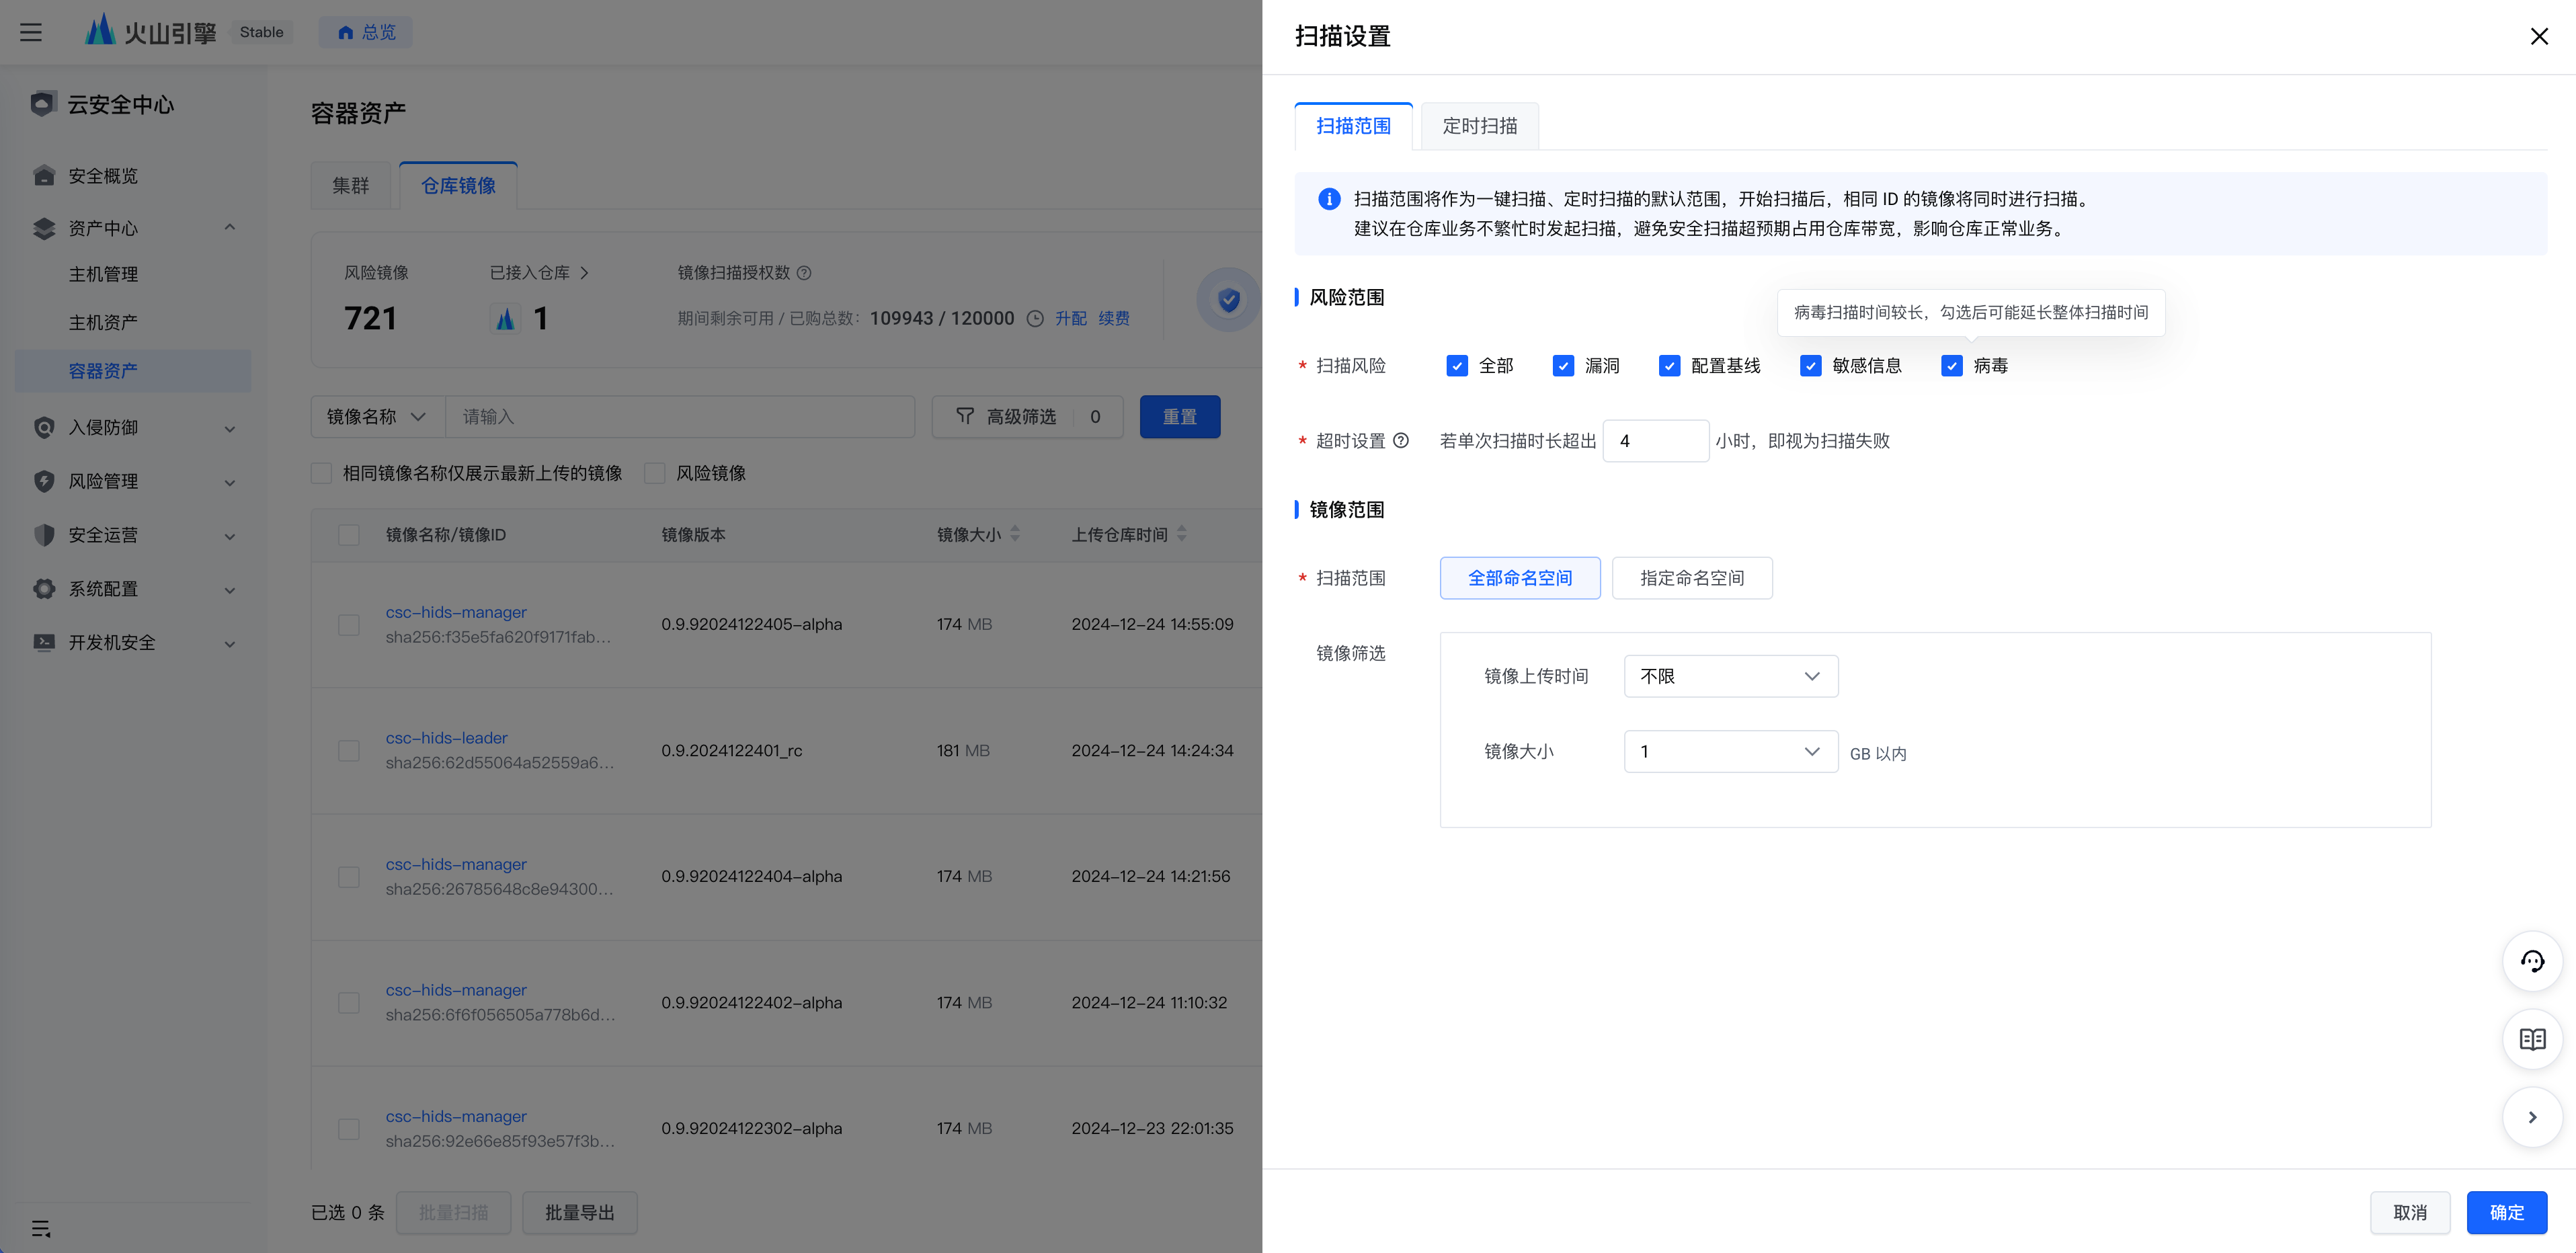The height and width of the screenshot is (1253, 2576).
Task: Focus the timeout hours input field
Action: pyautogui.click(x=1656, y=440)
